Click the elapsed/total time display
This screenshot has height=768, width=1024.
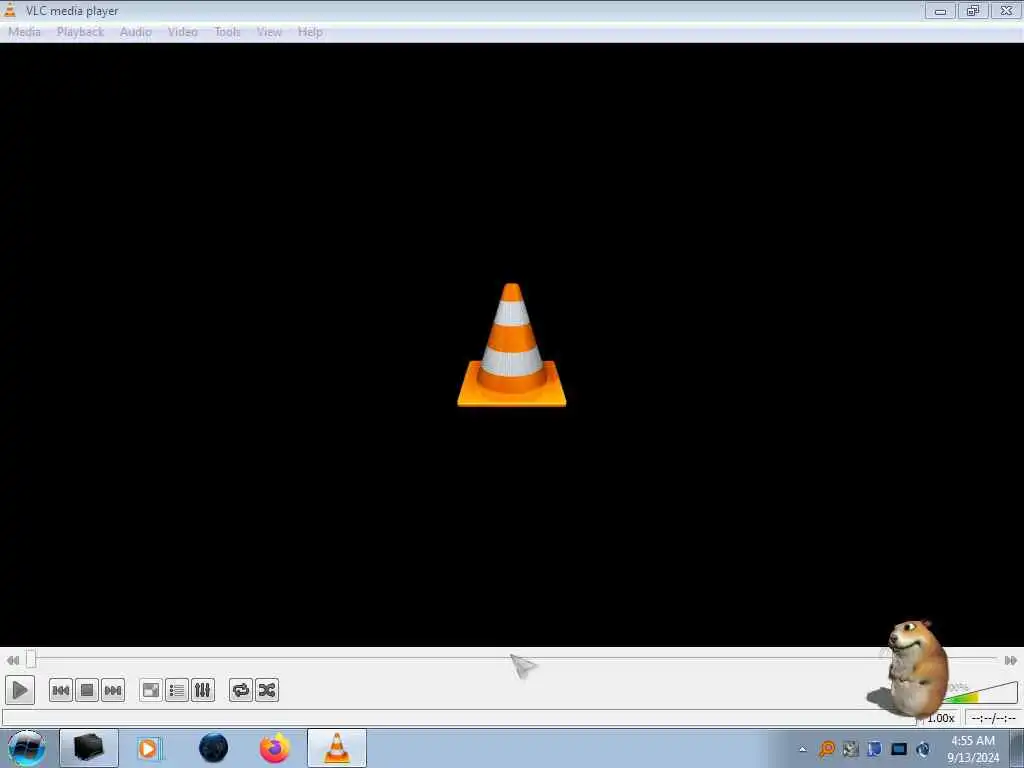point(993,718)
